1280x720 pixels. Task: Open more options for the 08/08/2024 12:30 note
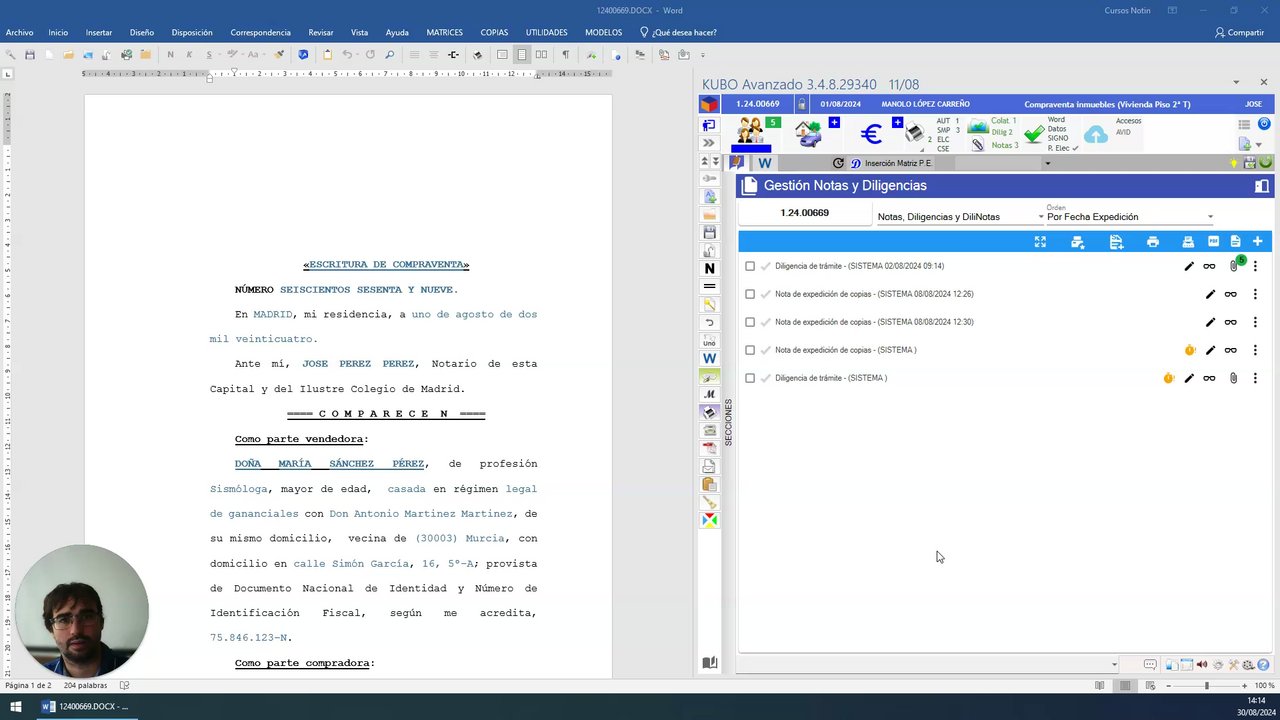[1255, 322]
